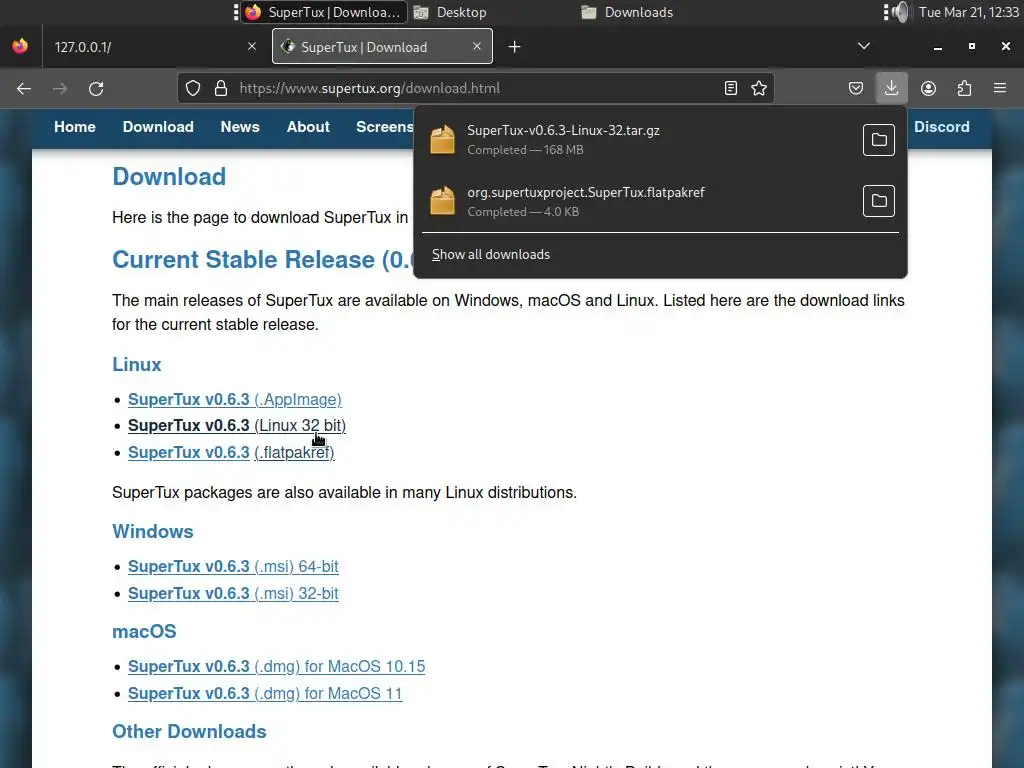Open Home in the site navigation

pyautogui.click(x=75, y=127)
